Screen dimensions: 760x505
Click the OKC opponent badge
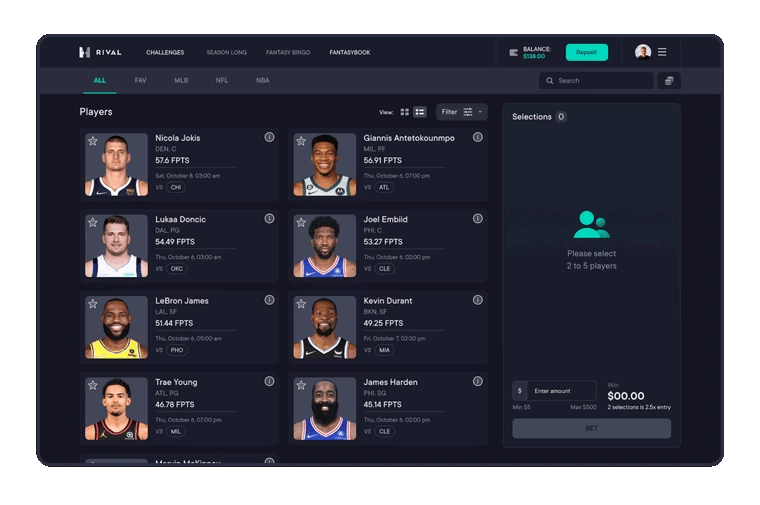coord(176,268)
